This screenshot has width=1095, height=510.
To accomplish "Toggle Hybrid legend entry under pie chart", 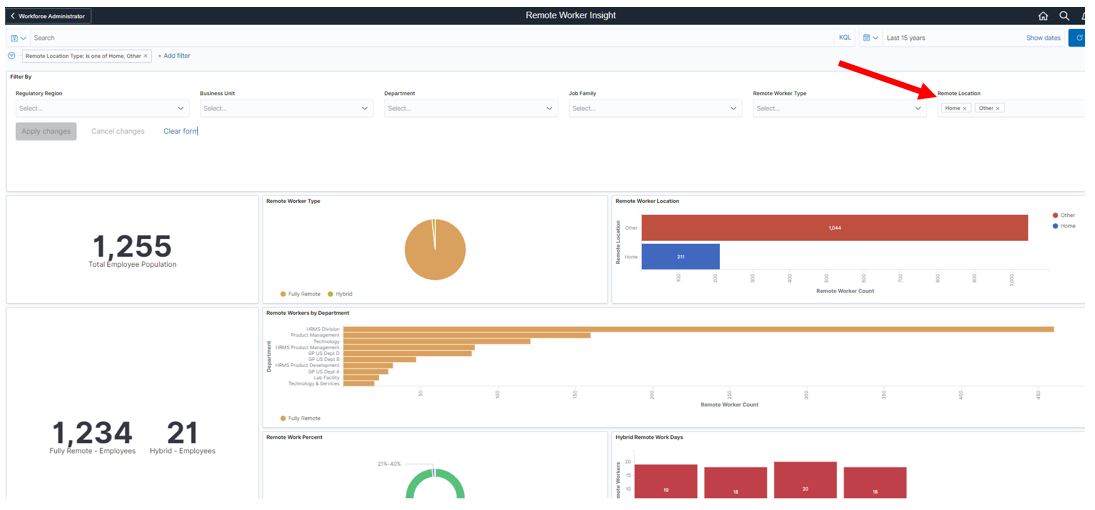I will click(340, 294).
